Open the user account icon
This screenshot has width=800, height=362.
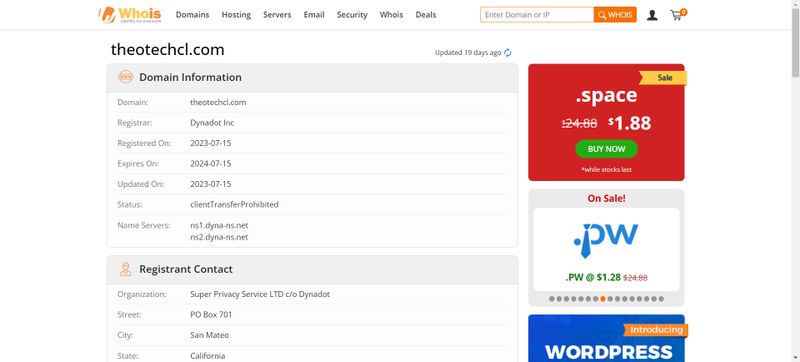click(x=652, y=15)
